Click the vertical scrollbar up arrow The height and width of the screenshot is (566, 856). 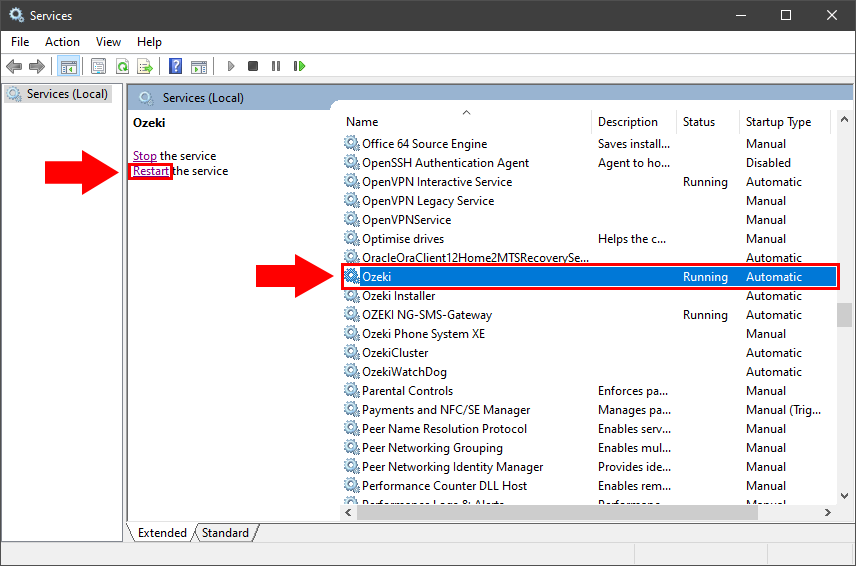(x=845, y=119)
